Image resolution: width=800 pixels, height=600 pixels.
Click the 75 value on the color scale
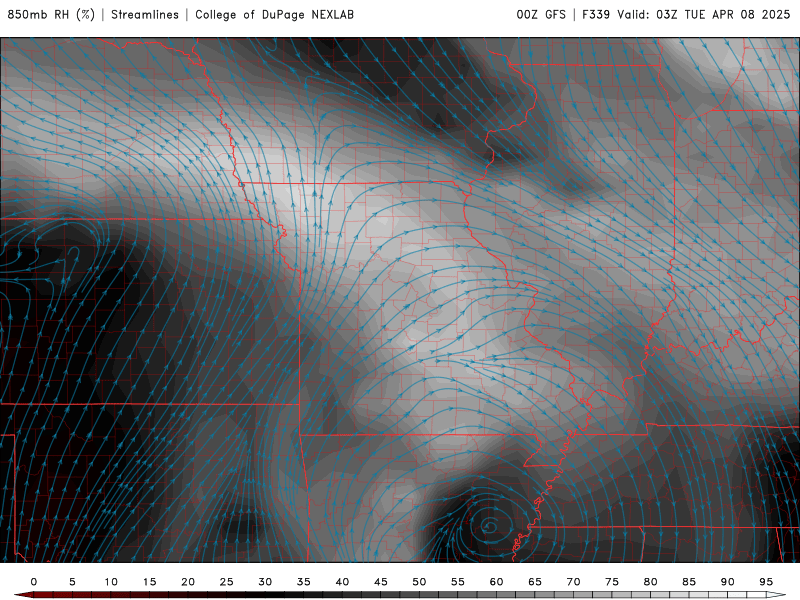pyautogui.click(x=612, y=582)
